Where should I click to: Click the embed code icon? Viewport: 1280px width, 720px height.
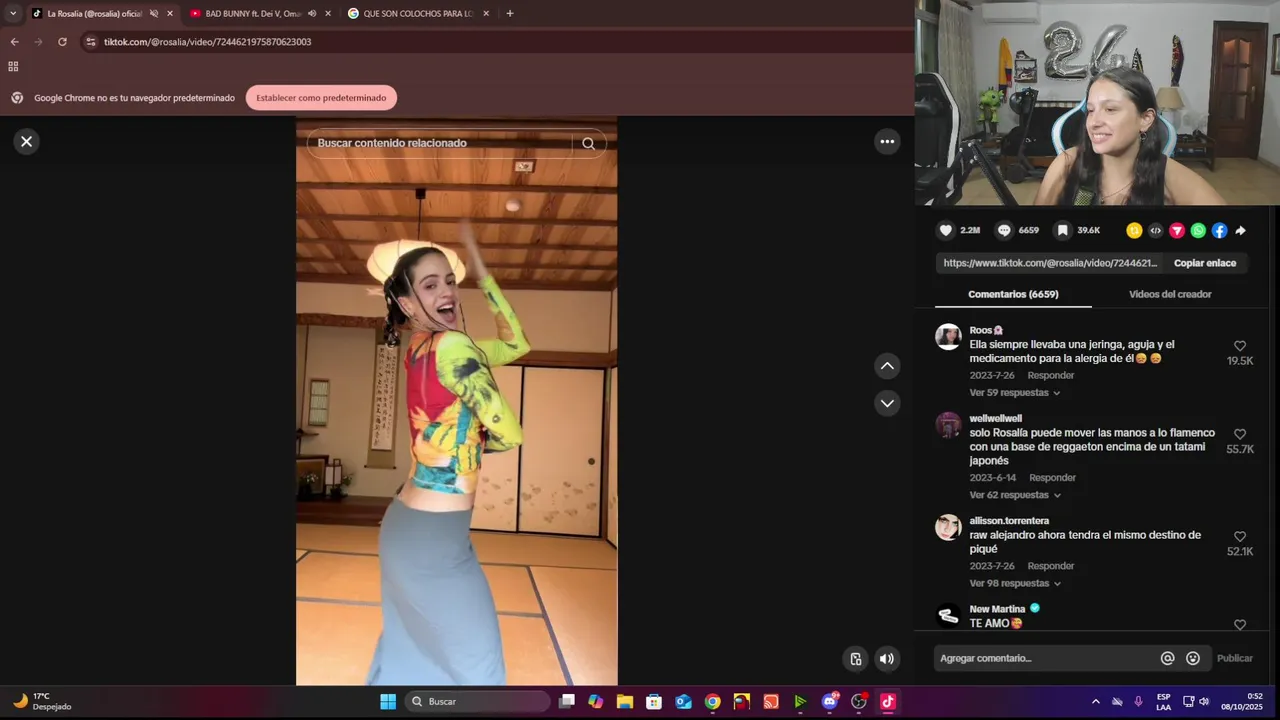tap(1156, 230)
